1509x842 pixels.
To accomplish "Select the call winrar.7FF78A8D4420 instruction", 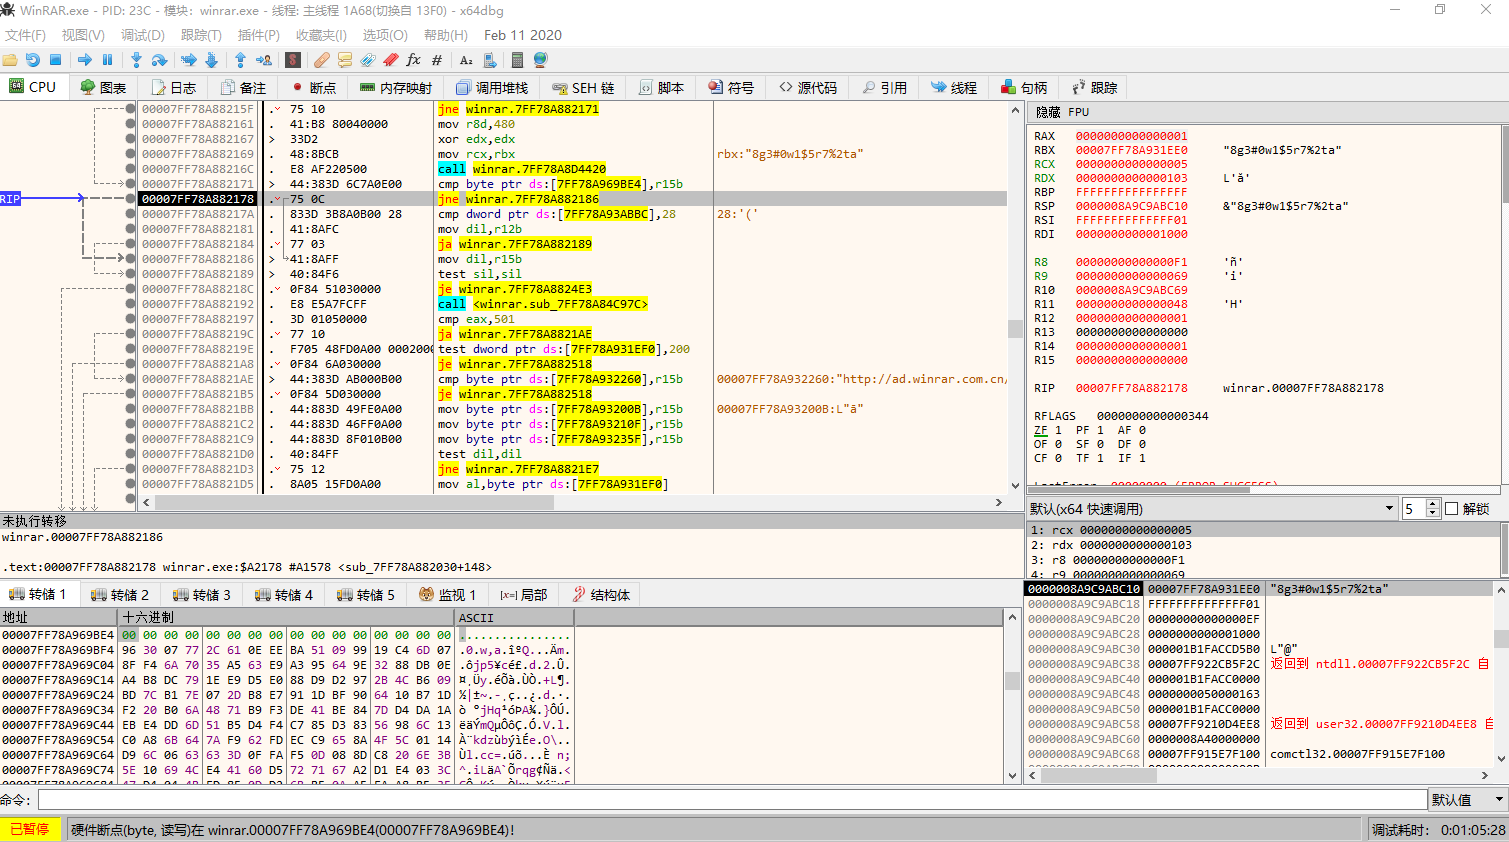I will (522, 169).
